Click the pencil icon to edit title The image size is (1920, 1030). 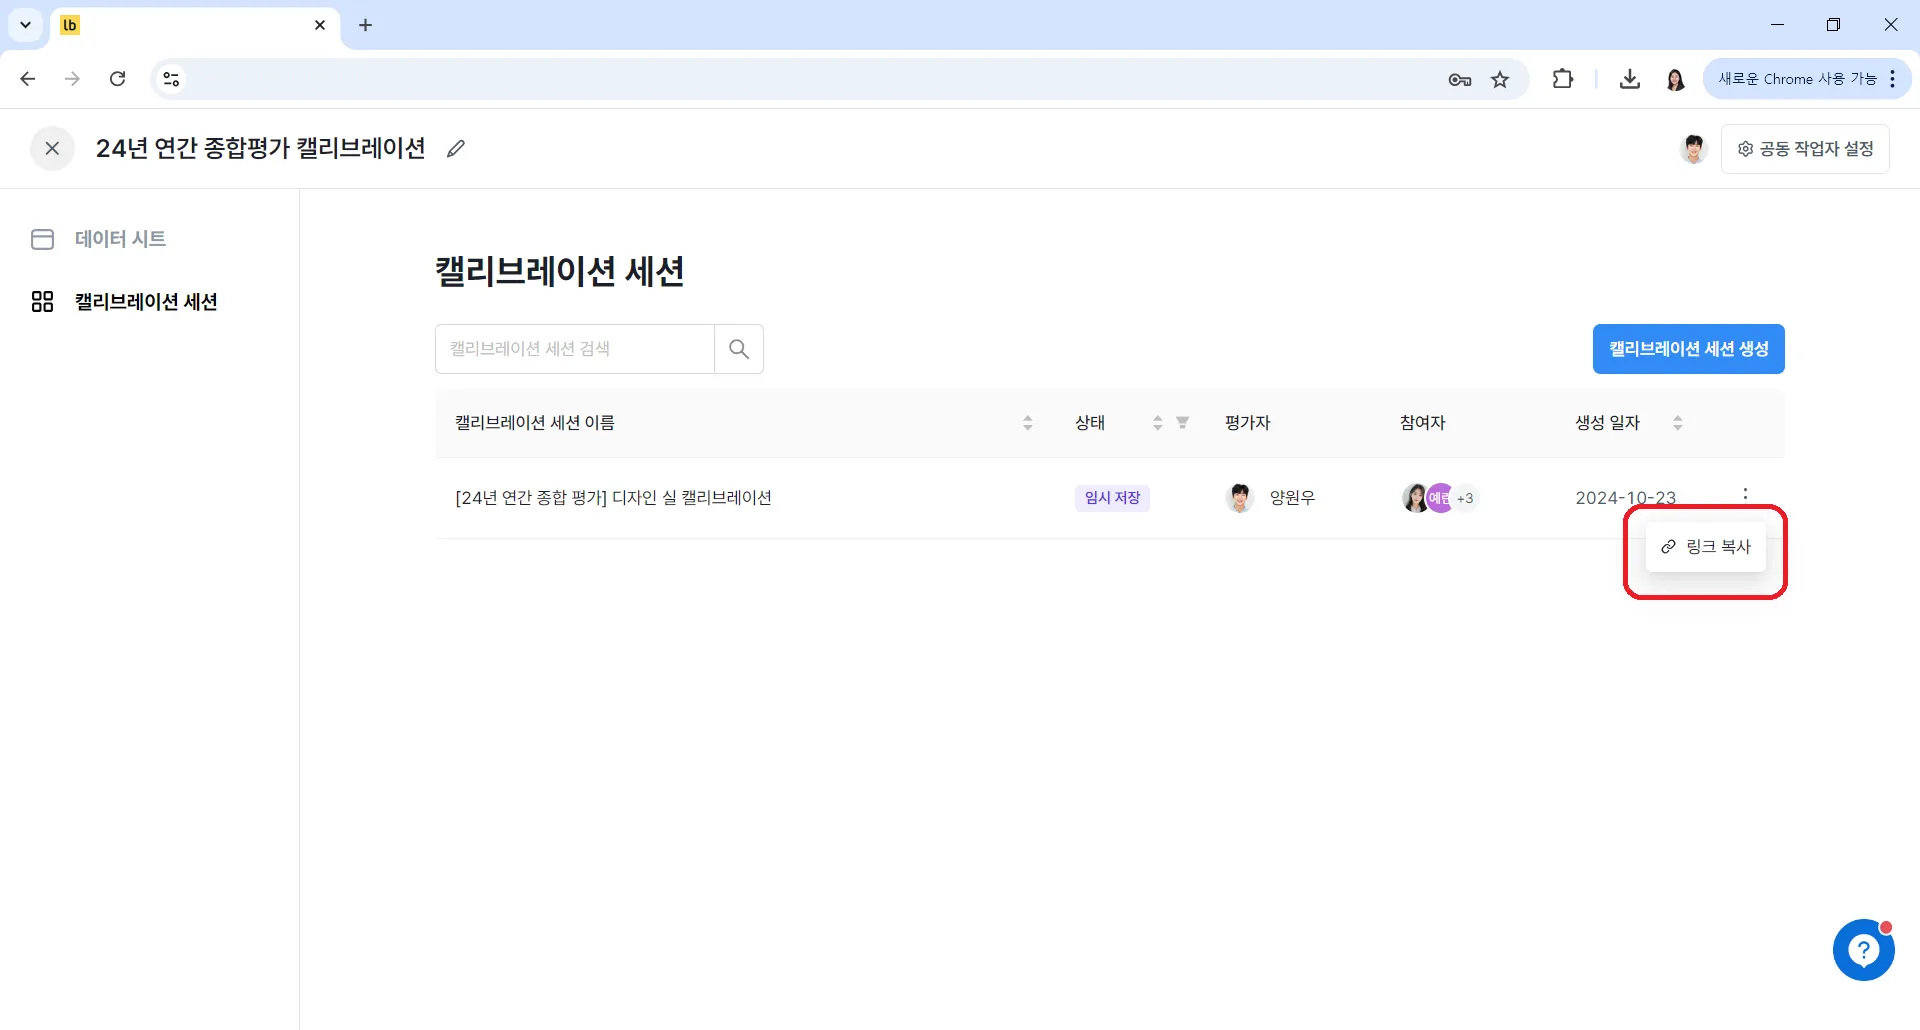point(456,149)
